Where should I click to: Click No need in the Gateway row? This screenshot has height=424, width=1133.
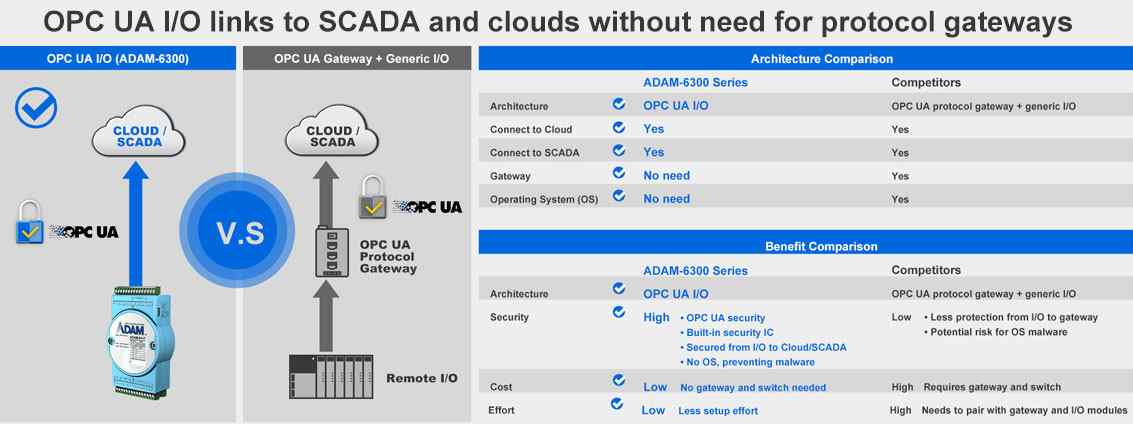(x=666, y=175)
